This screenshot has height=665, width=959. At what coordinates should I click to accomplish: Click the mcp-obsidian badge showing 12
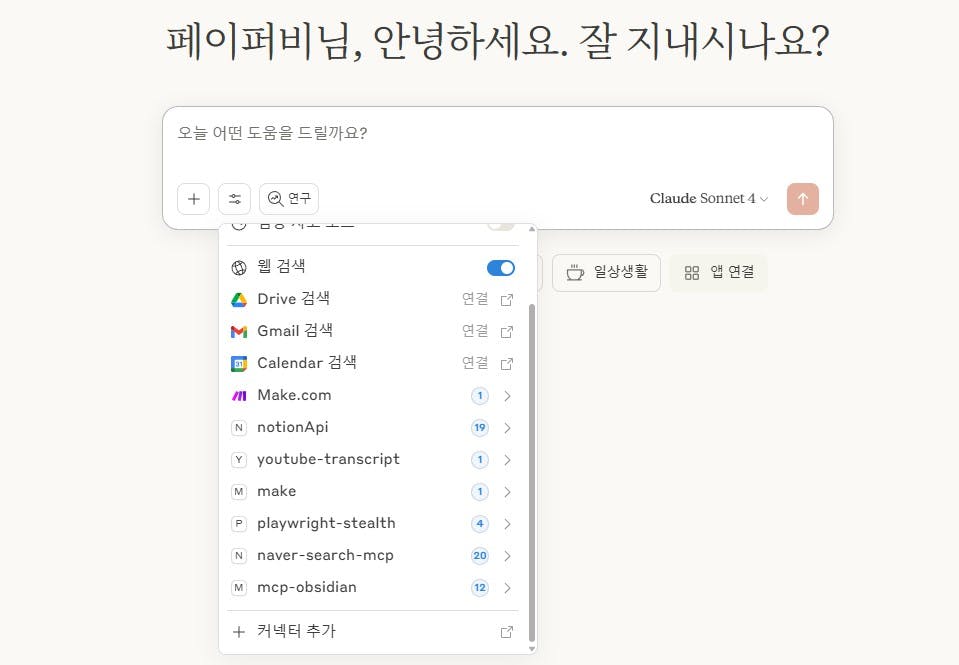coord(480,588)
